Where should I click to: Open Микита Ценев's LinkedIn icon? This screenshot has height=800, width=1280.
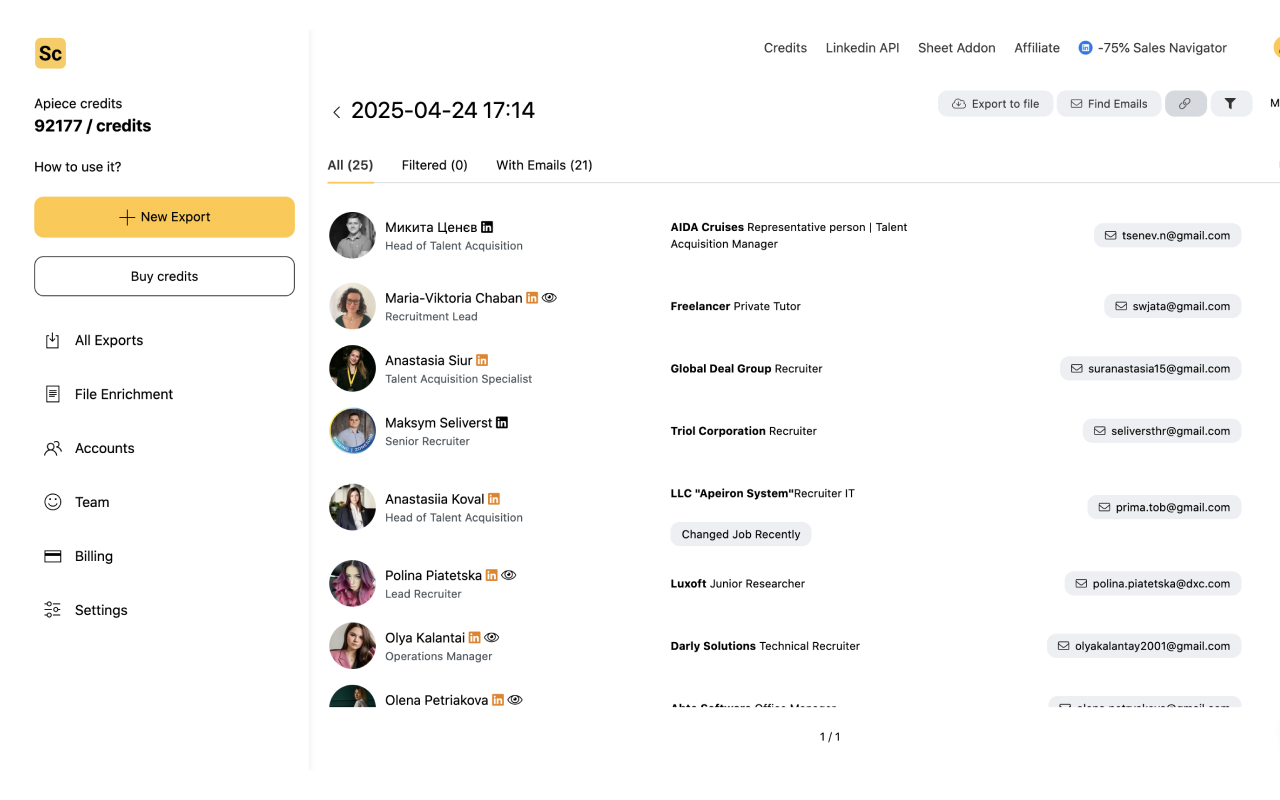[487, 227]
